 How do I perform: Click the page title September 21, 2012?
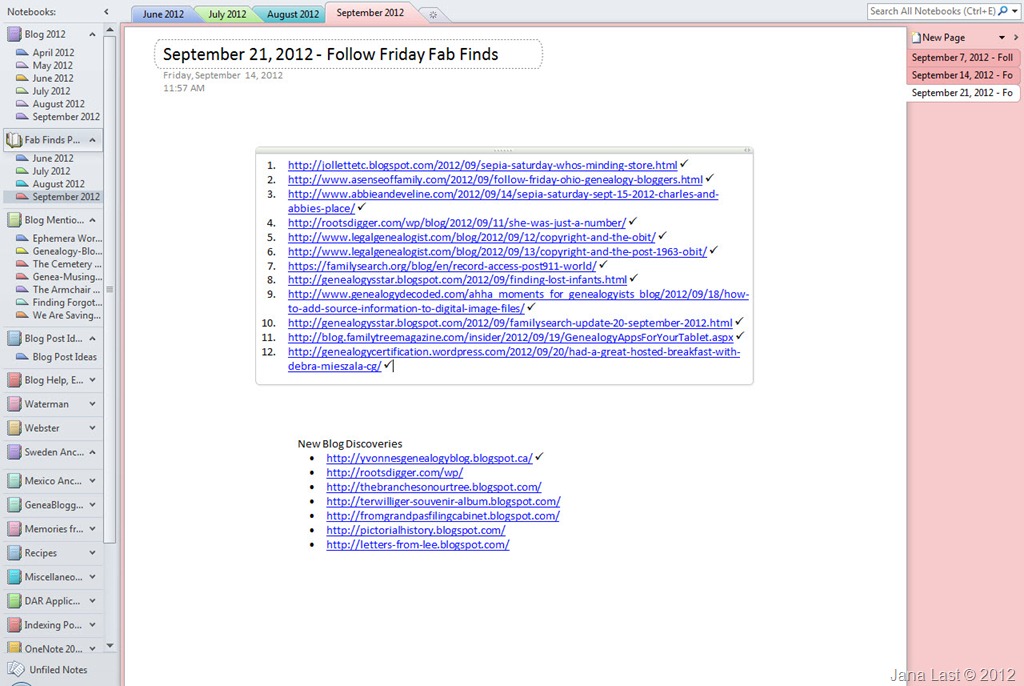[330, 54]
